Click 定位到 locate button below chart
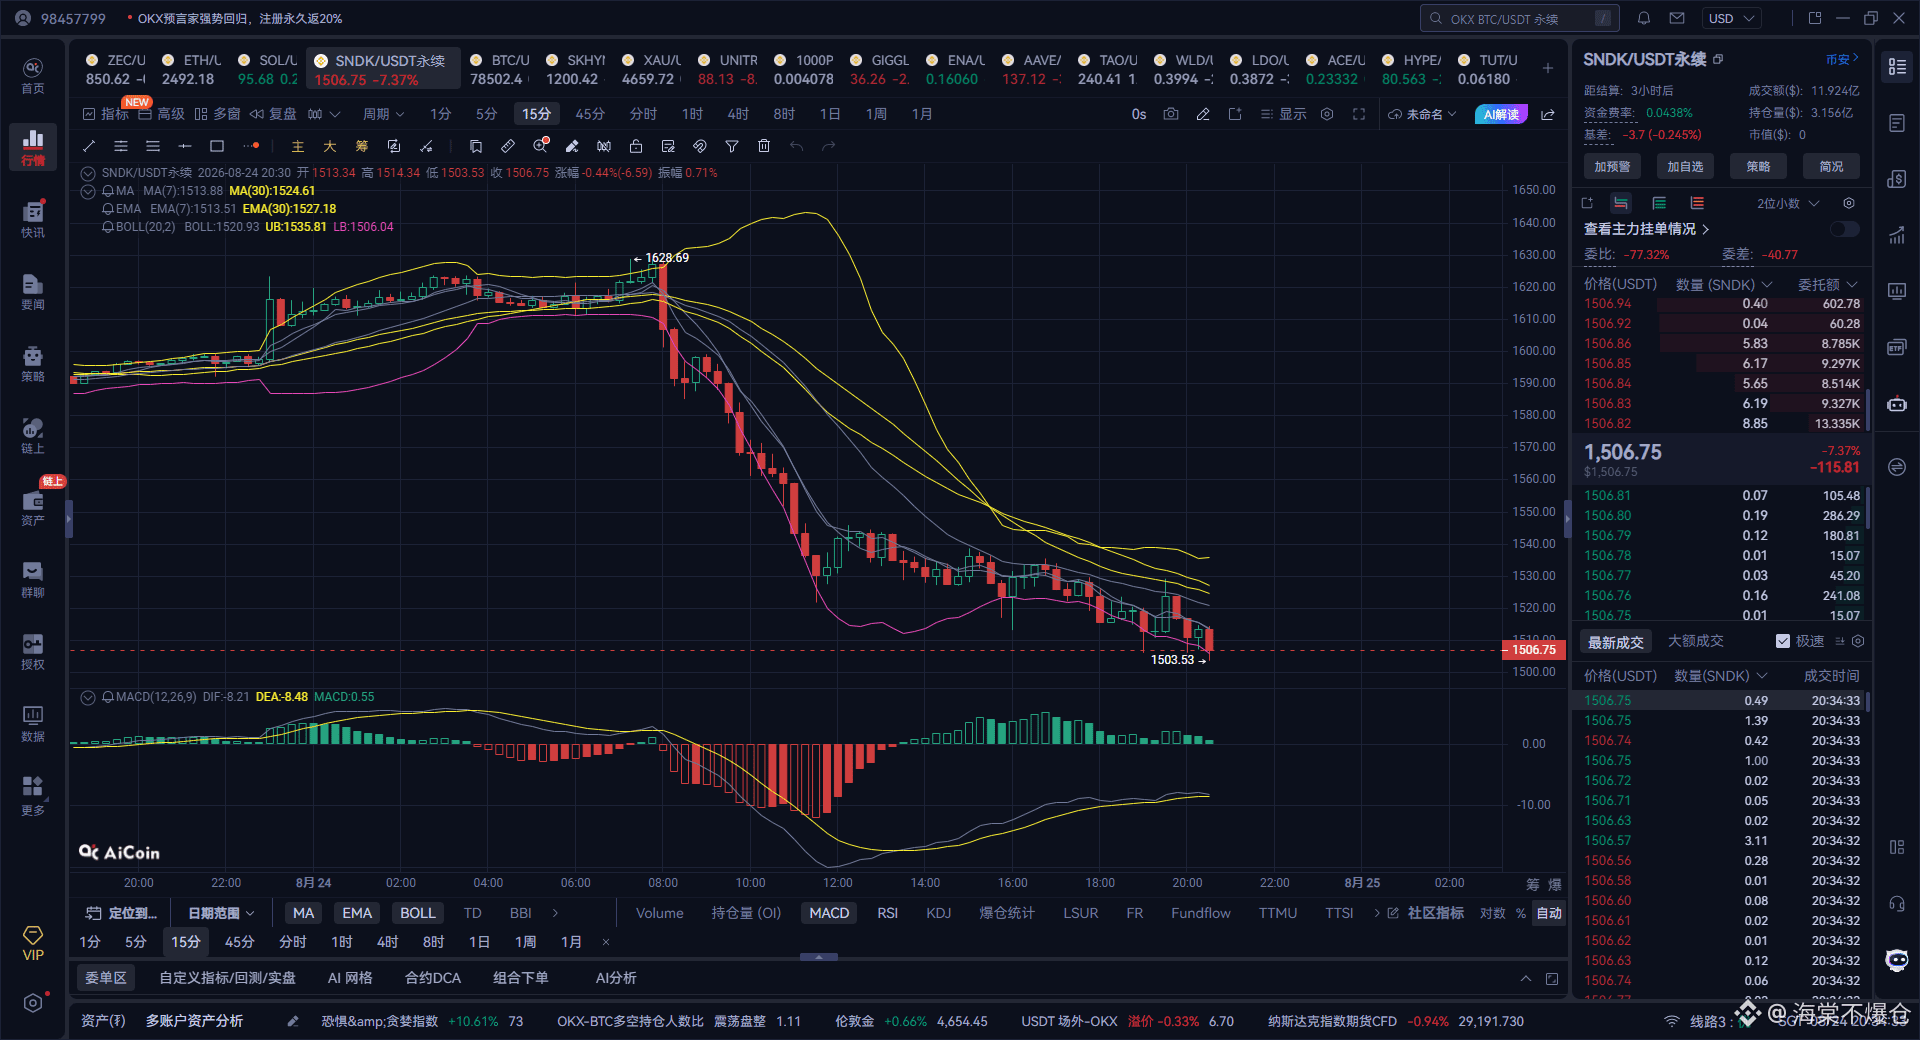 [121, 913]
